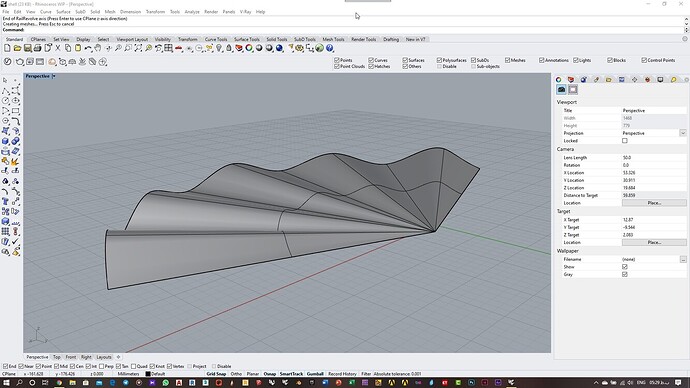The width and height of the screenshot is (690, 388).
Task: Click the car-shaped toolbar icon
Action: pos(179,48)
